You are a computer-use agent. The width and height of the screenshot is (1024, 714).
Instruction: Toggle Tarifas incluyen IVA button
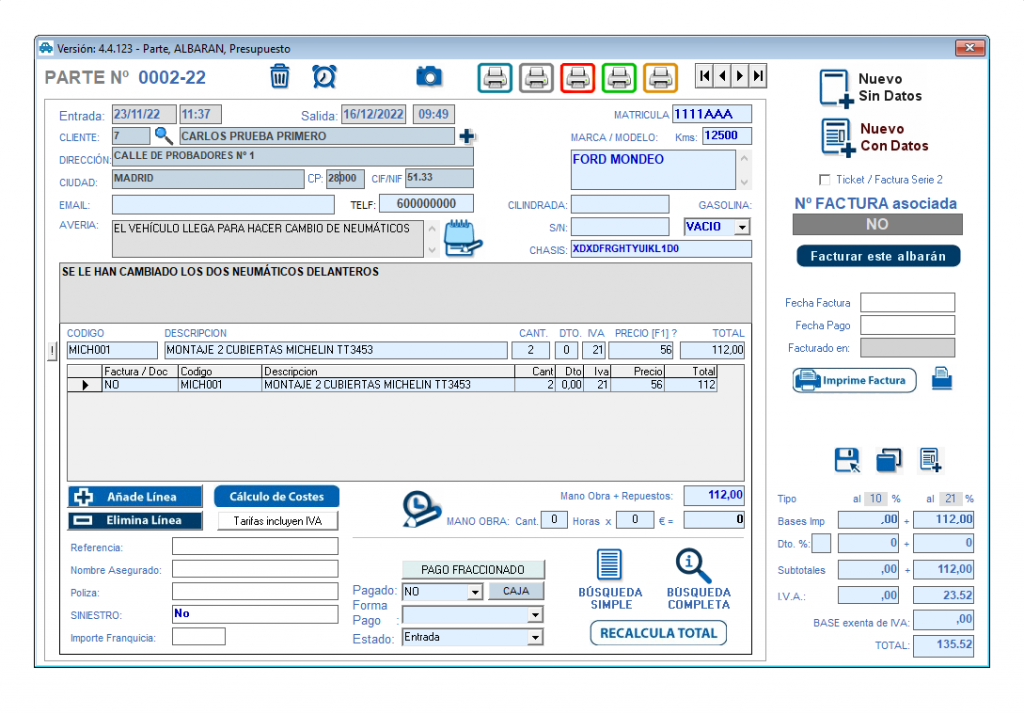(x=277, y=521)
